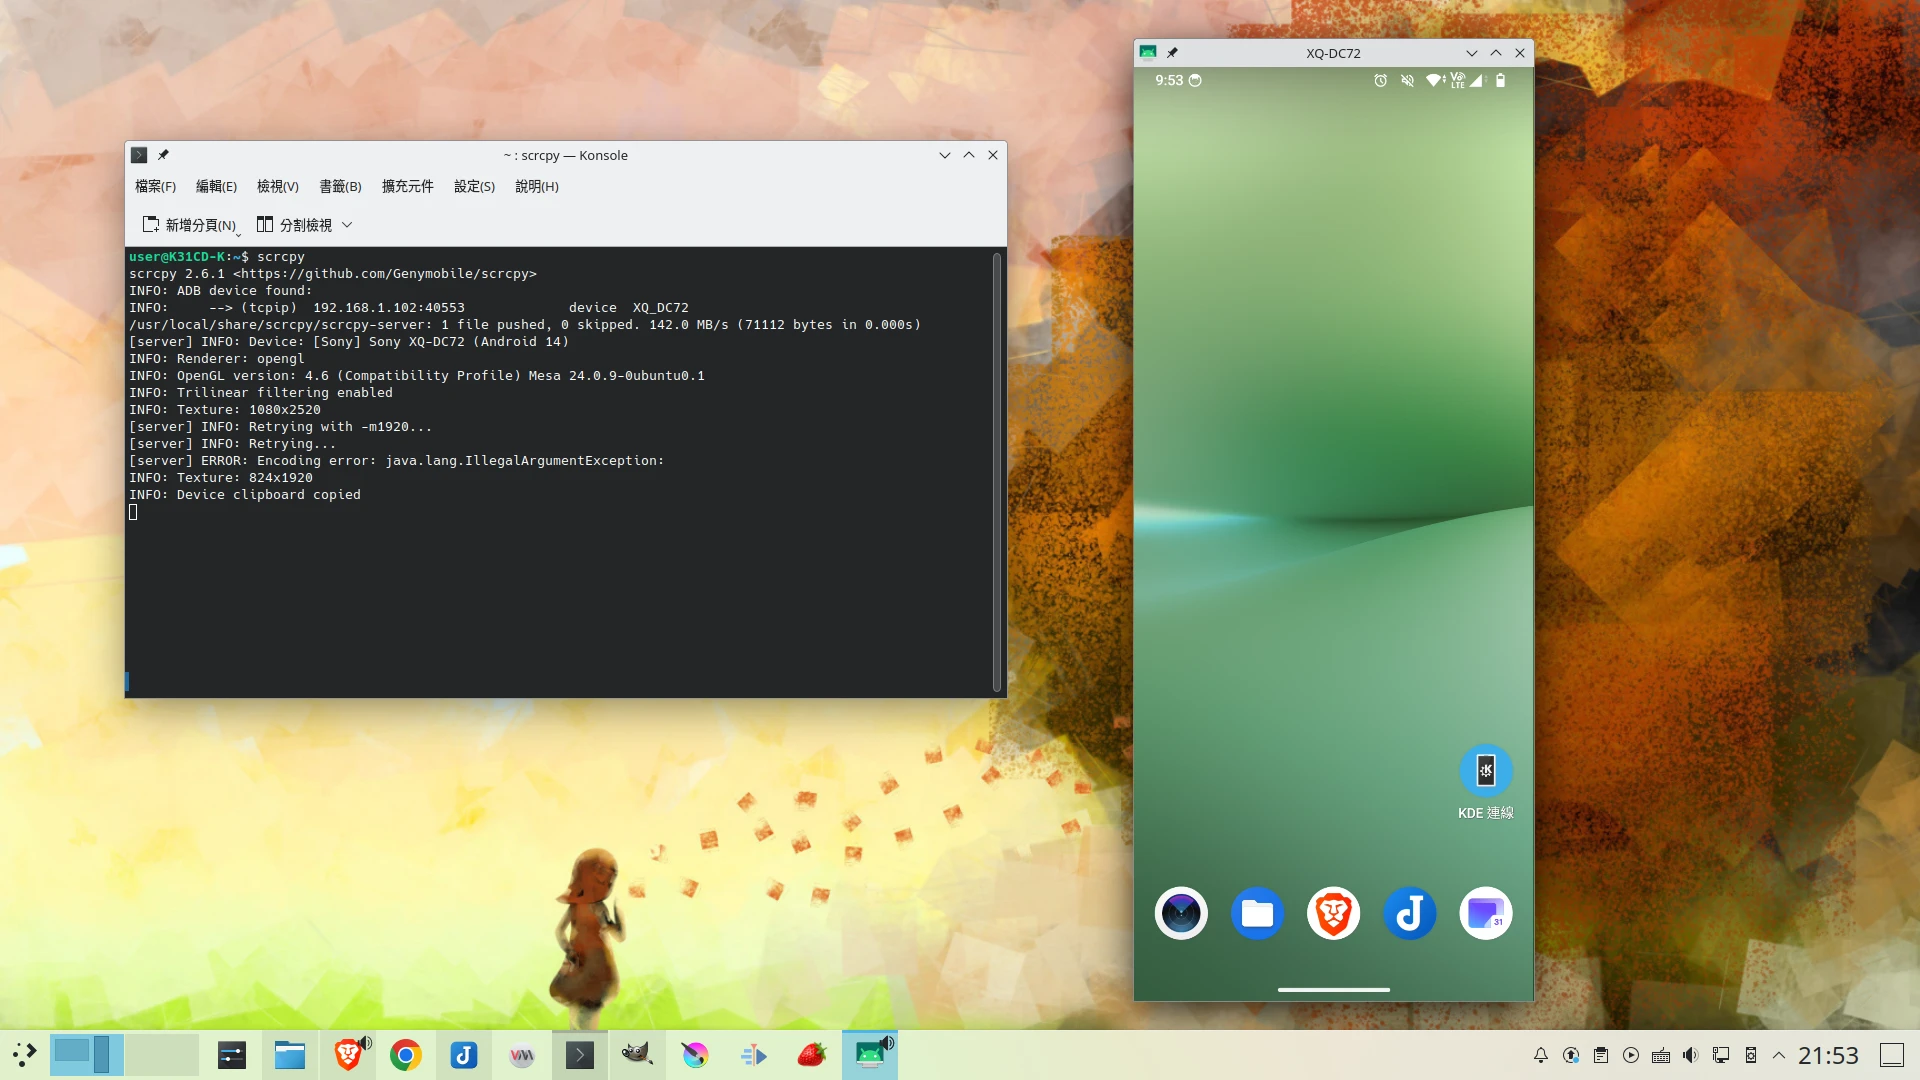Launch the phone's camera app

click(1181, 913)
